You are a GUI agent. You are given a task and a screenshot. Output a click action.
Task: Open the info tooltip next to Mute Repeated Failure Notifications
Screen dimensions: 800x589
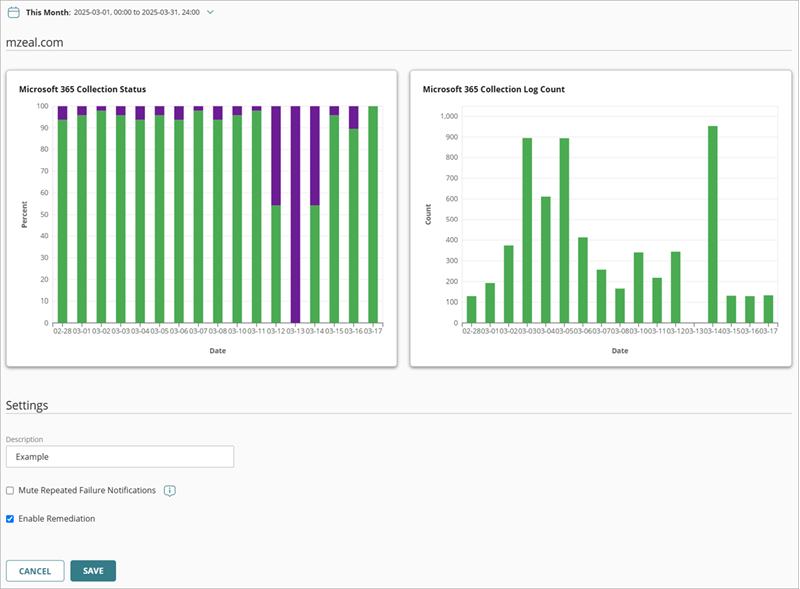point(169,490)
